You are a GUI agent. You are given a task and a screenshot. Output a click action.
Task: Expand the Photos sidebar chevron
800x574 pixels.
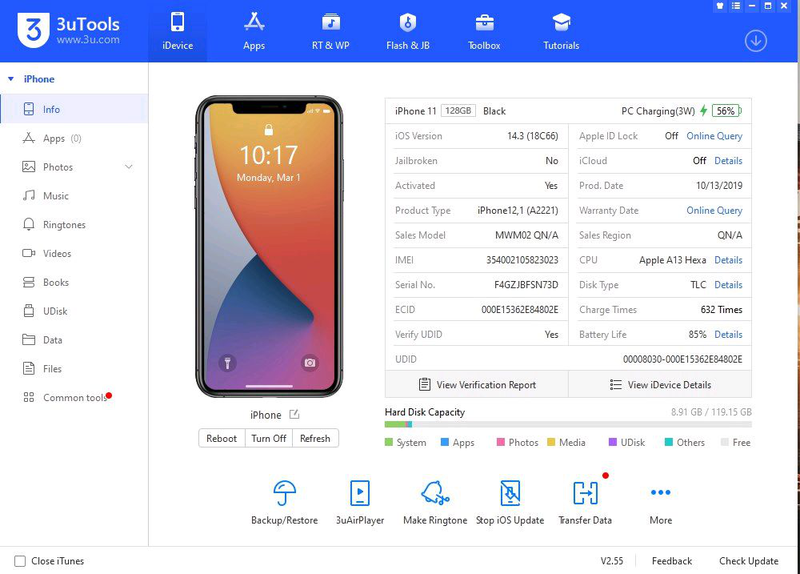point(129,167)
